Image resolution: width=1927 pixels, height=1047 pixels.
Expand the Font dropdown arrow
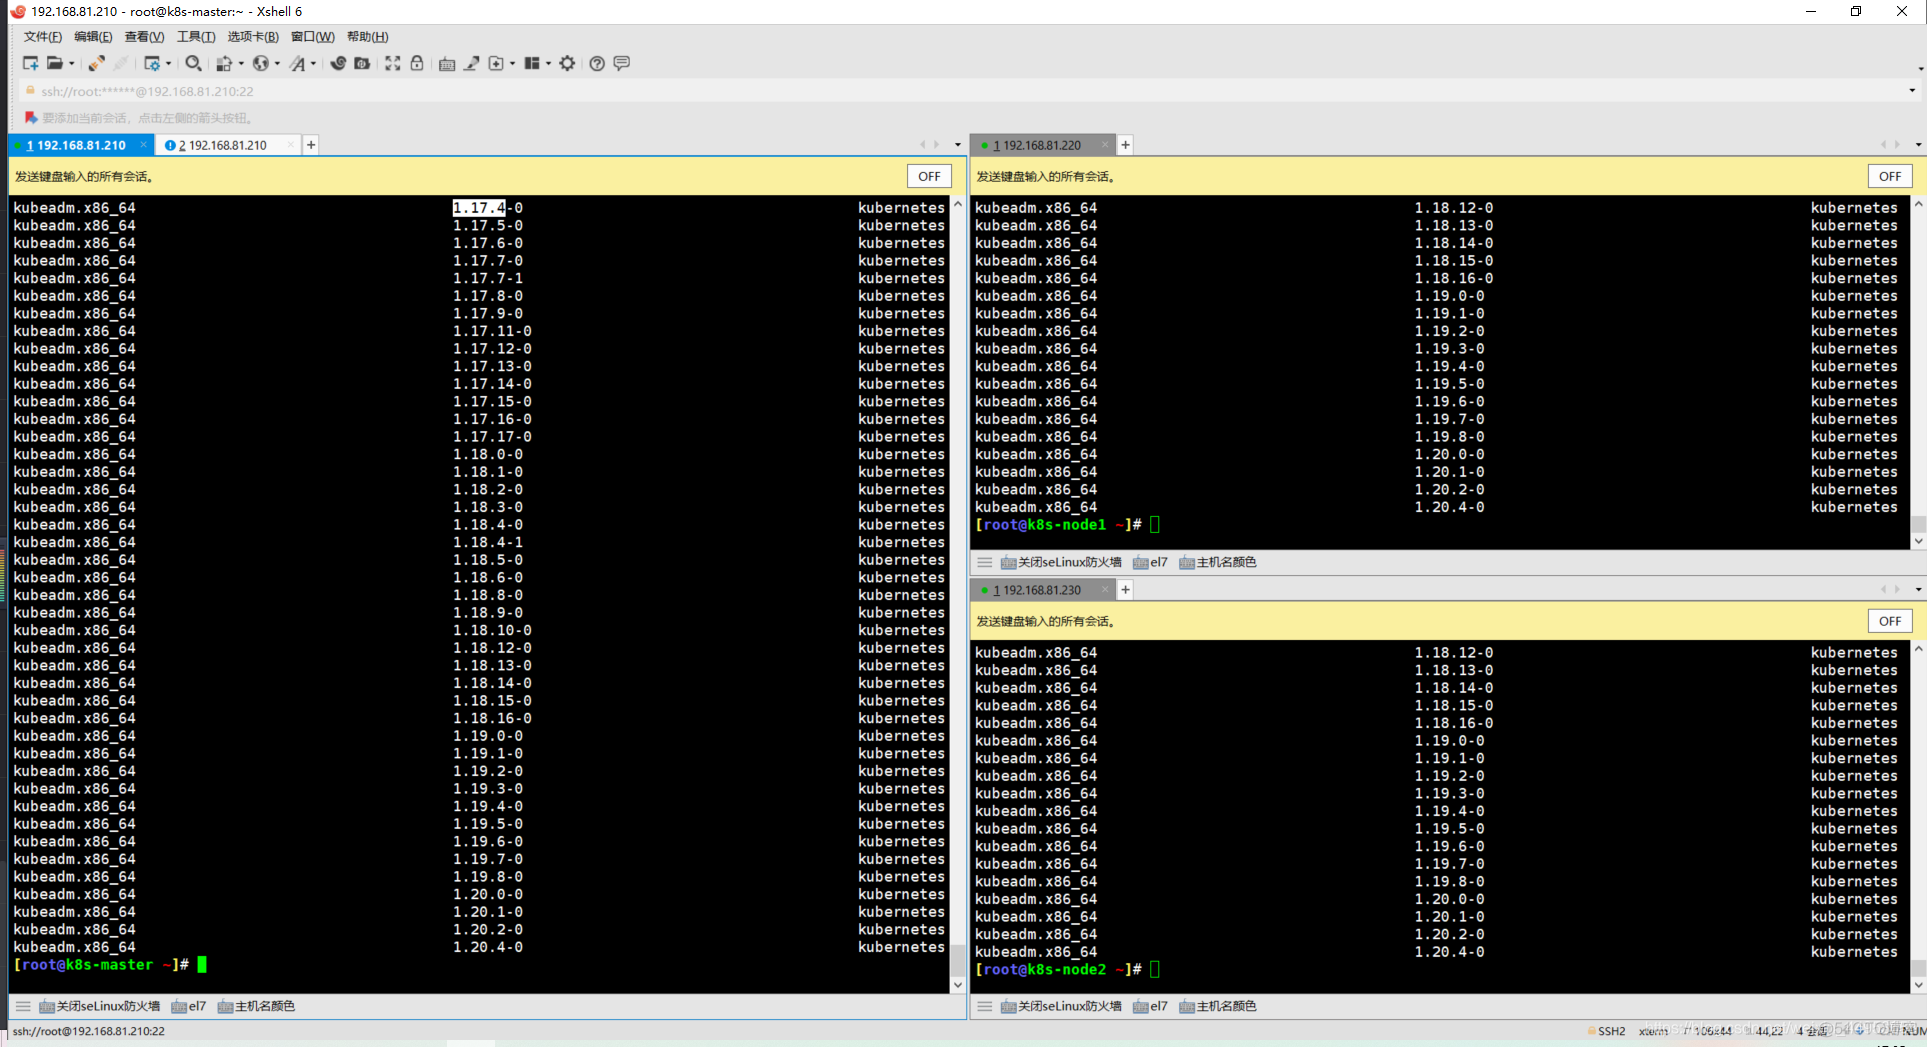[x=314, y=64]
